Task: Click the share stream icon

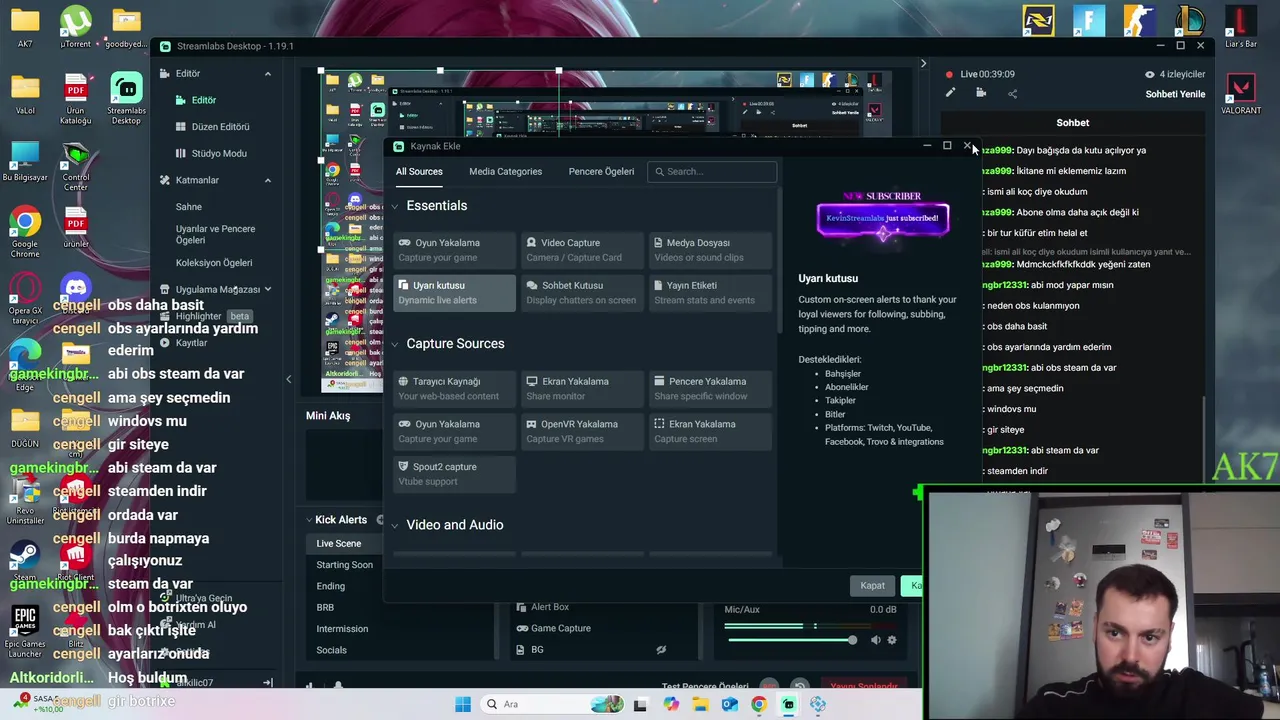Action: [1012, 94]
